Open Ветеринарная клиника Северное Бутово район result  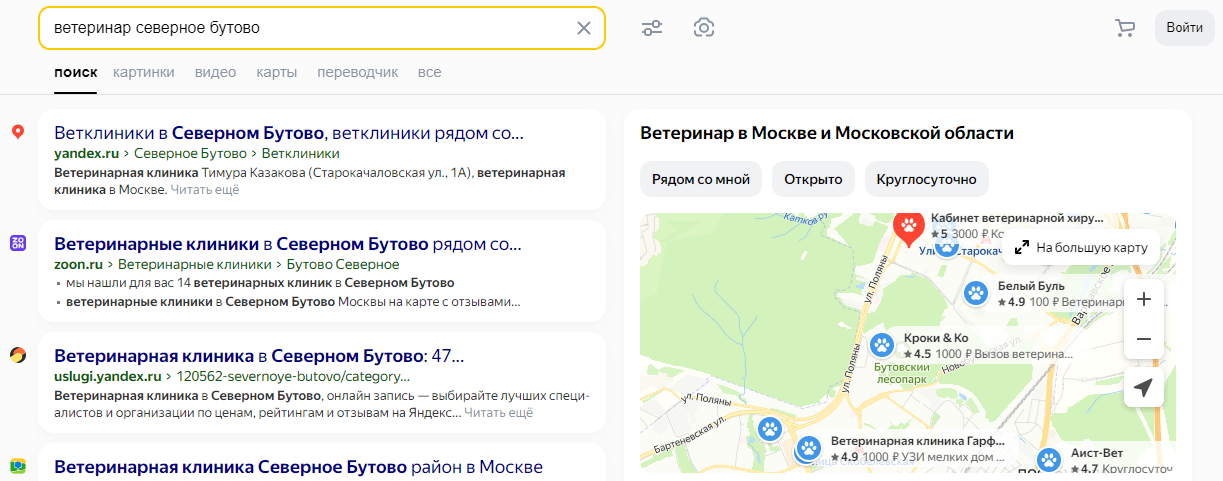tap(298, 467)
